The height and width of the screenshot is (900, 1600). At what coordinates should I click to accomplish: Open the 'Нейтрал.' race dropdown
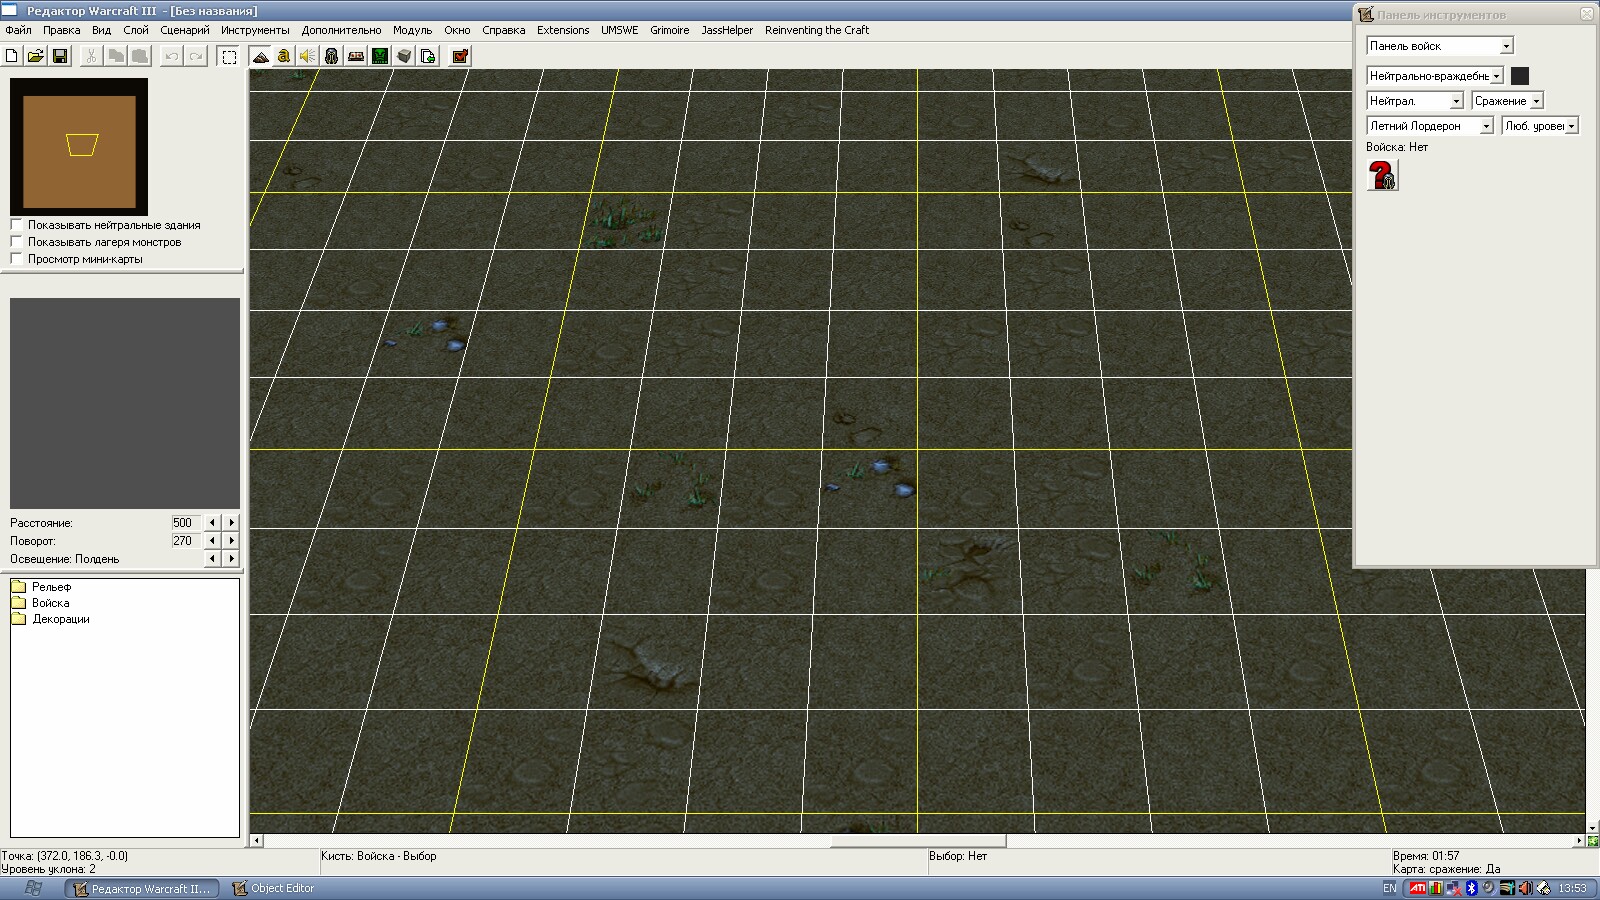[1415, 101]
